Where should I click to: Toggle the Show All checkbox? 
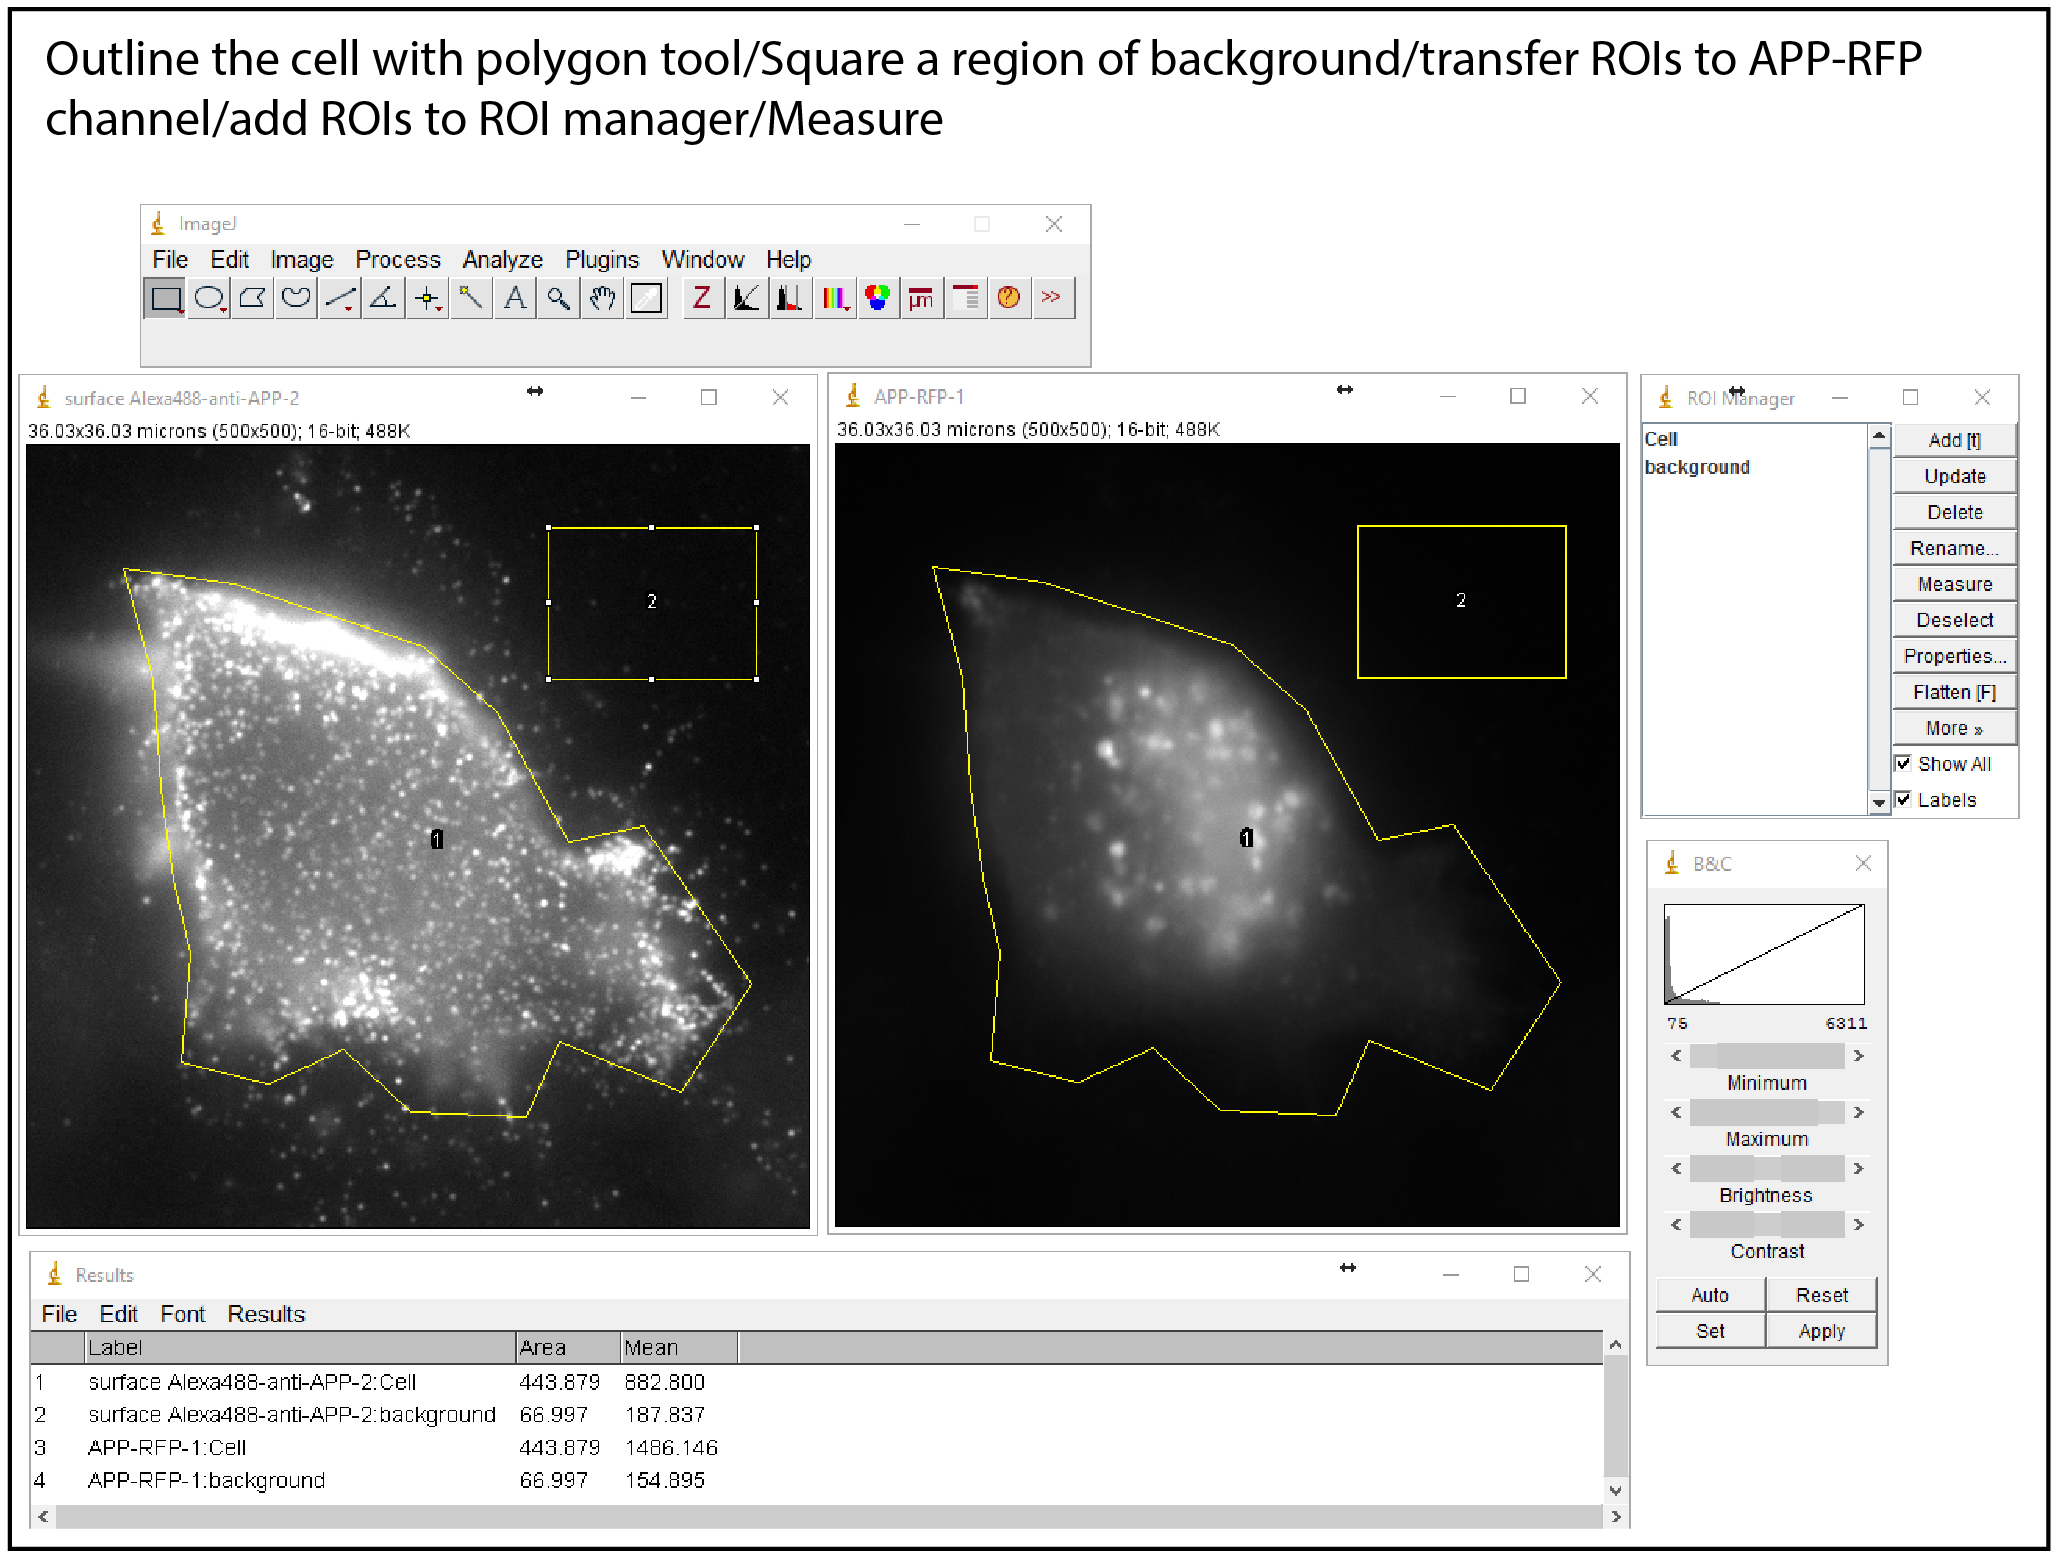pyautogui.click(x=1904, y=764)
